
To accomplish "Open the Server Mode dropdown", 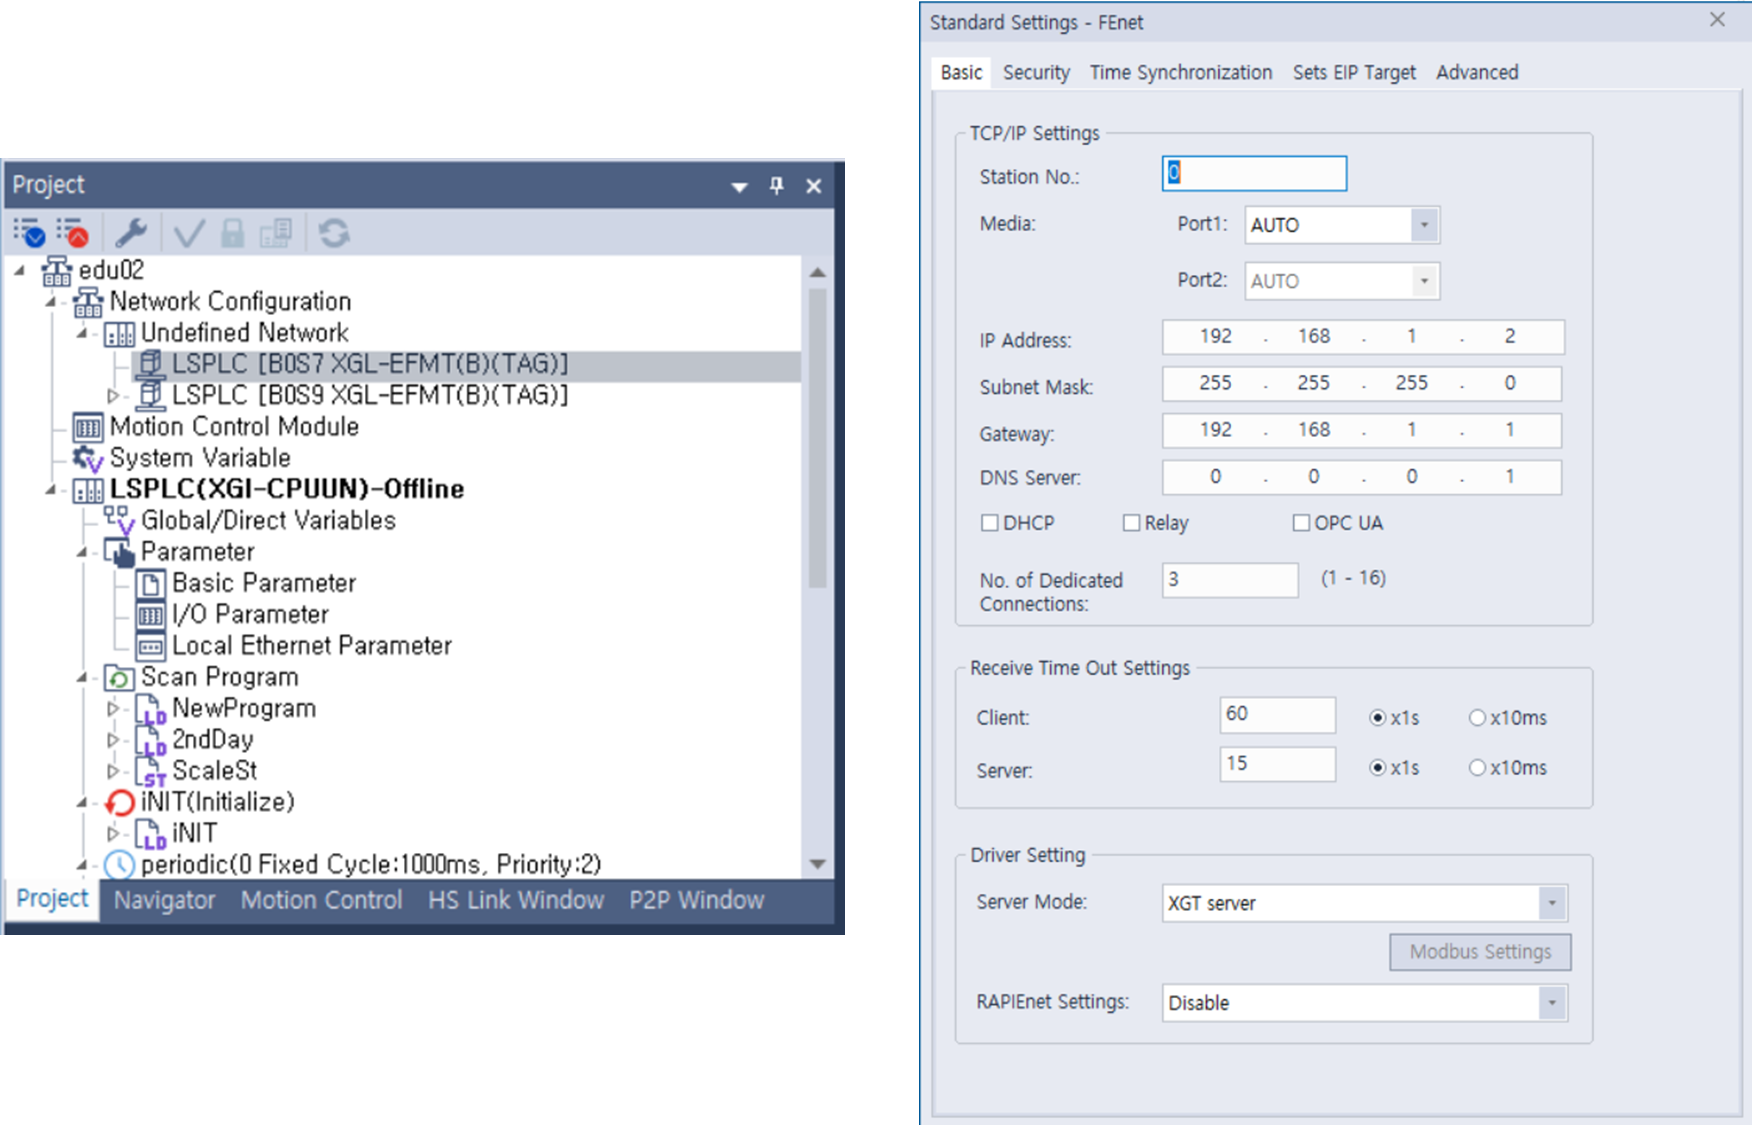I will coord(1553,902).
